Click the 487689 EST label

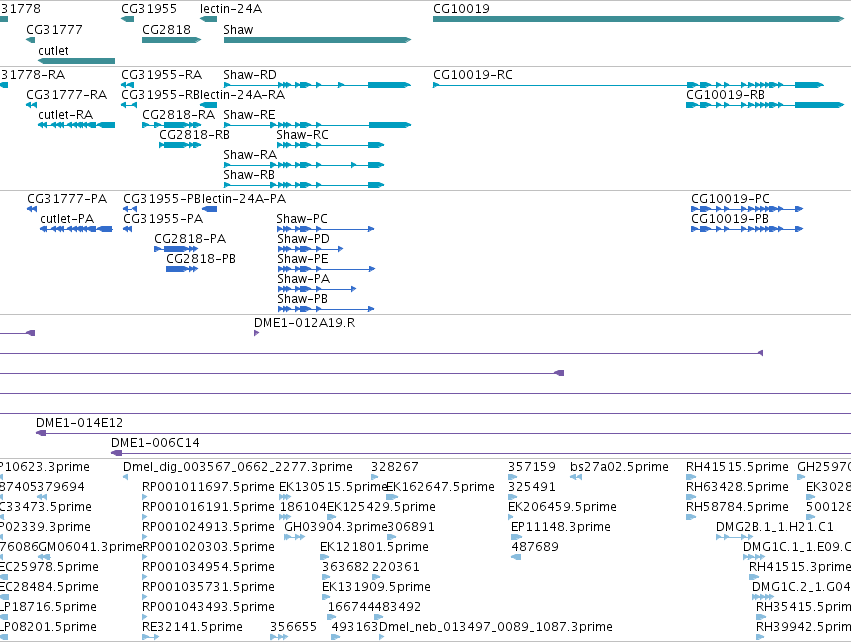point(535,546)
